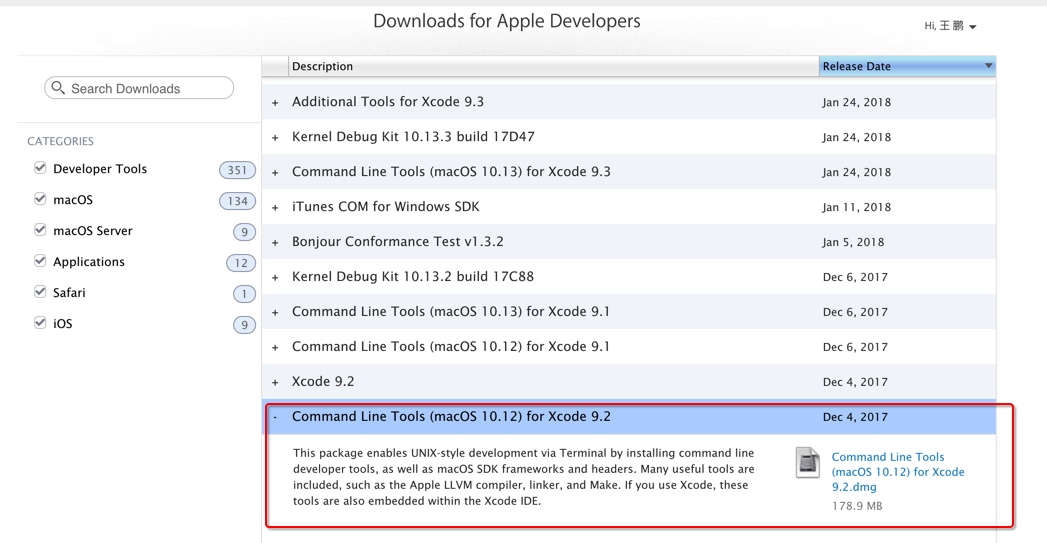Screen dimensions: 1047x543
Task: Click the Jan 5, 2018 release date
Action: [853, 242]
